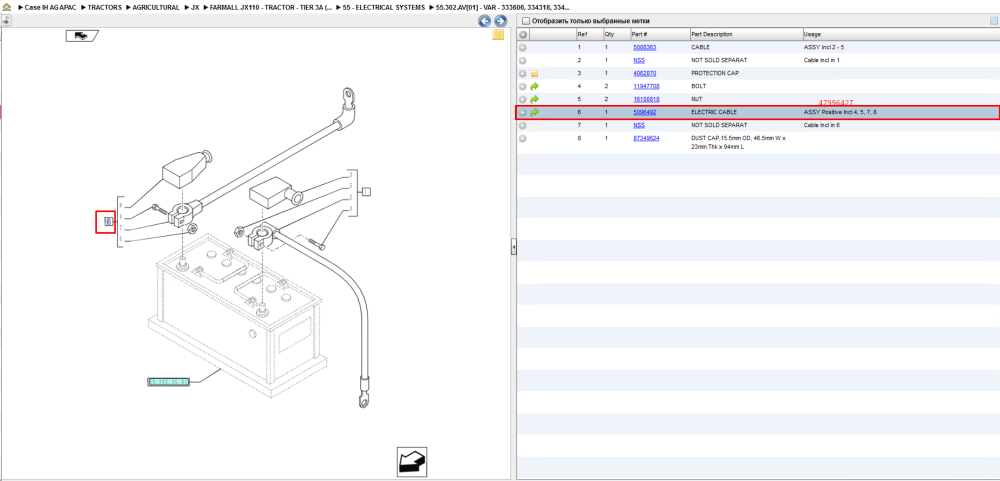
Task: Click the return arrow icon below the diagram
Action: point(411,461)
